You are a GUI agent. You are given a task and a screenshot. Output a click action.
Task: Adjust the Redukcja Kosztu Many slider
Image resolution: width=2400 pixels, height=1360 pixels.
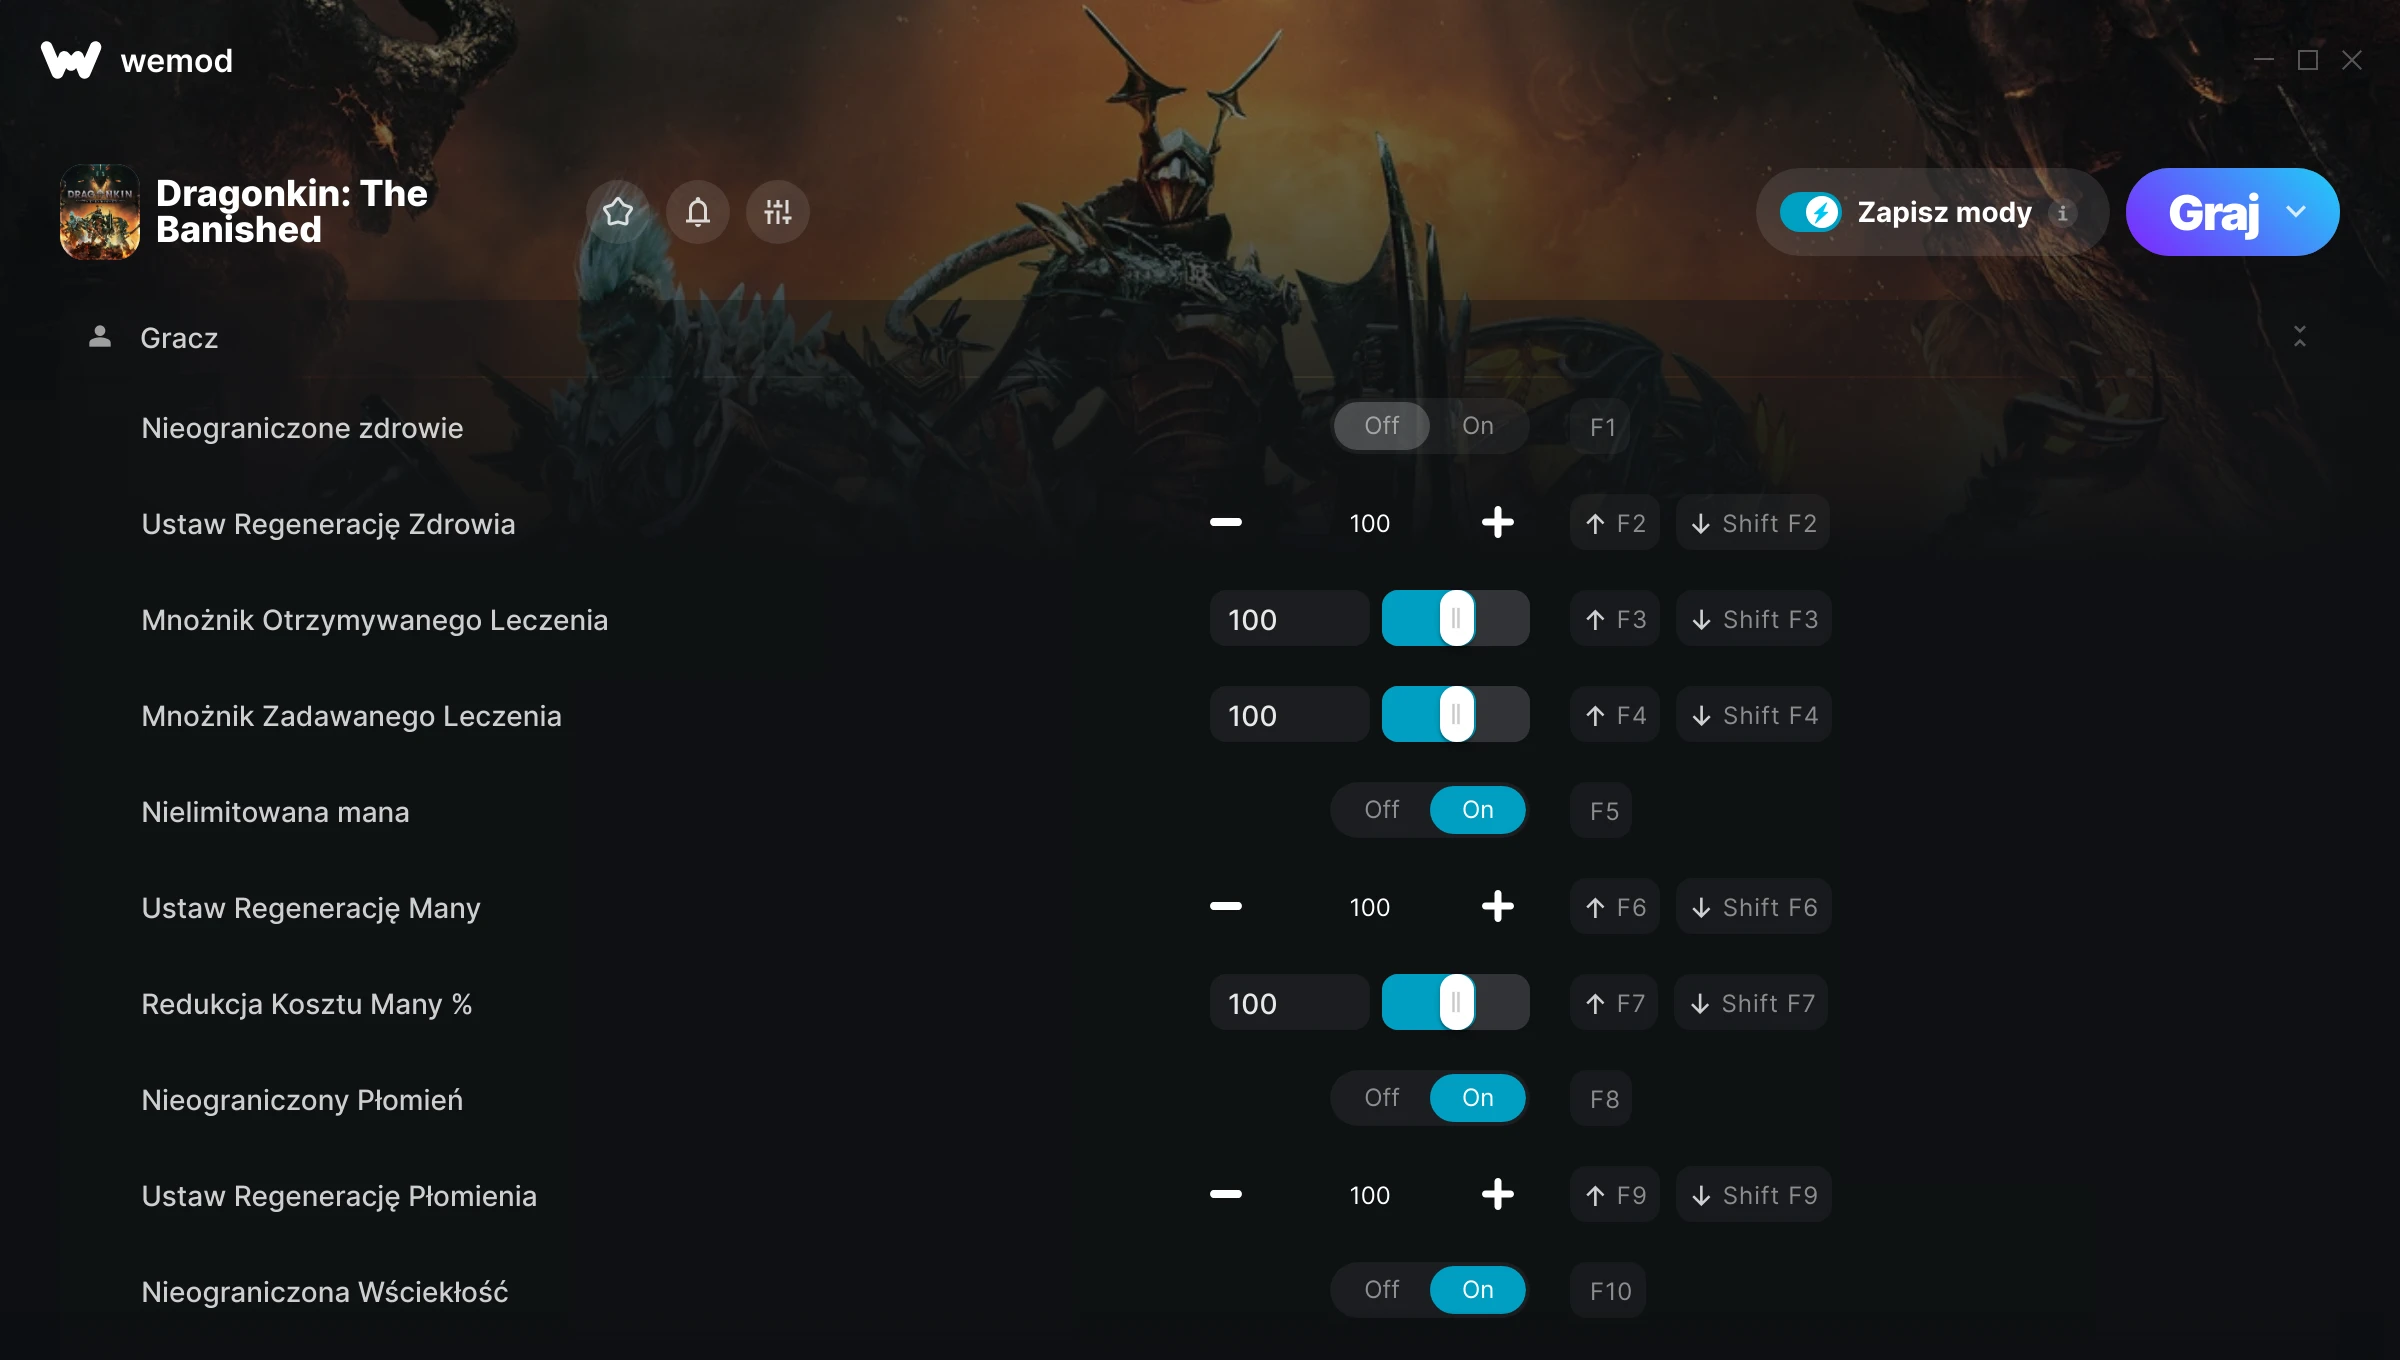(x=1455, y=1003)
